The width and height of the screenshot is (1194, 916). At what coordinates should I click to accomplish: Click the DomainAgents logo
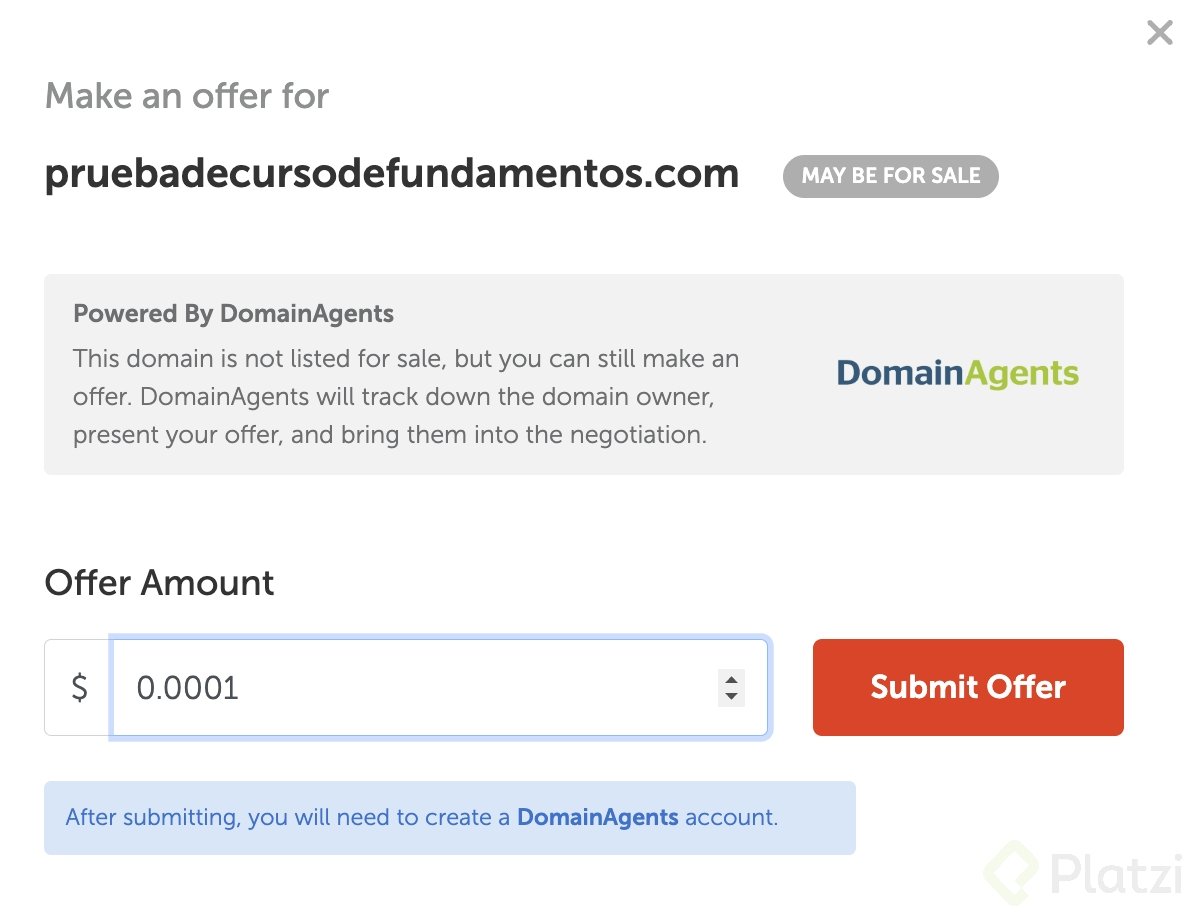(957, 374)
